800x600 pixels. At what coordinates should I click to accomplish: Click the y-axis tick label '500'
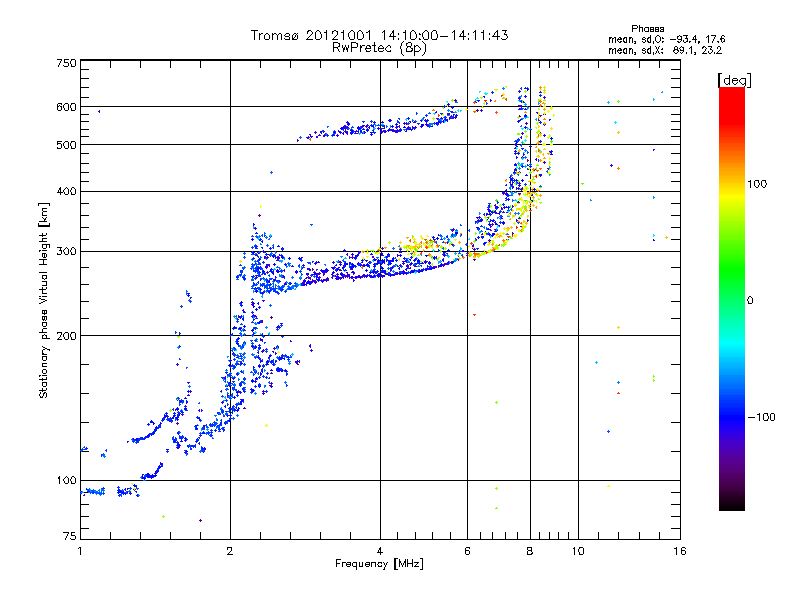tap(66, 145)
